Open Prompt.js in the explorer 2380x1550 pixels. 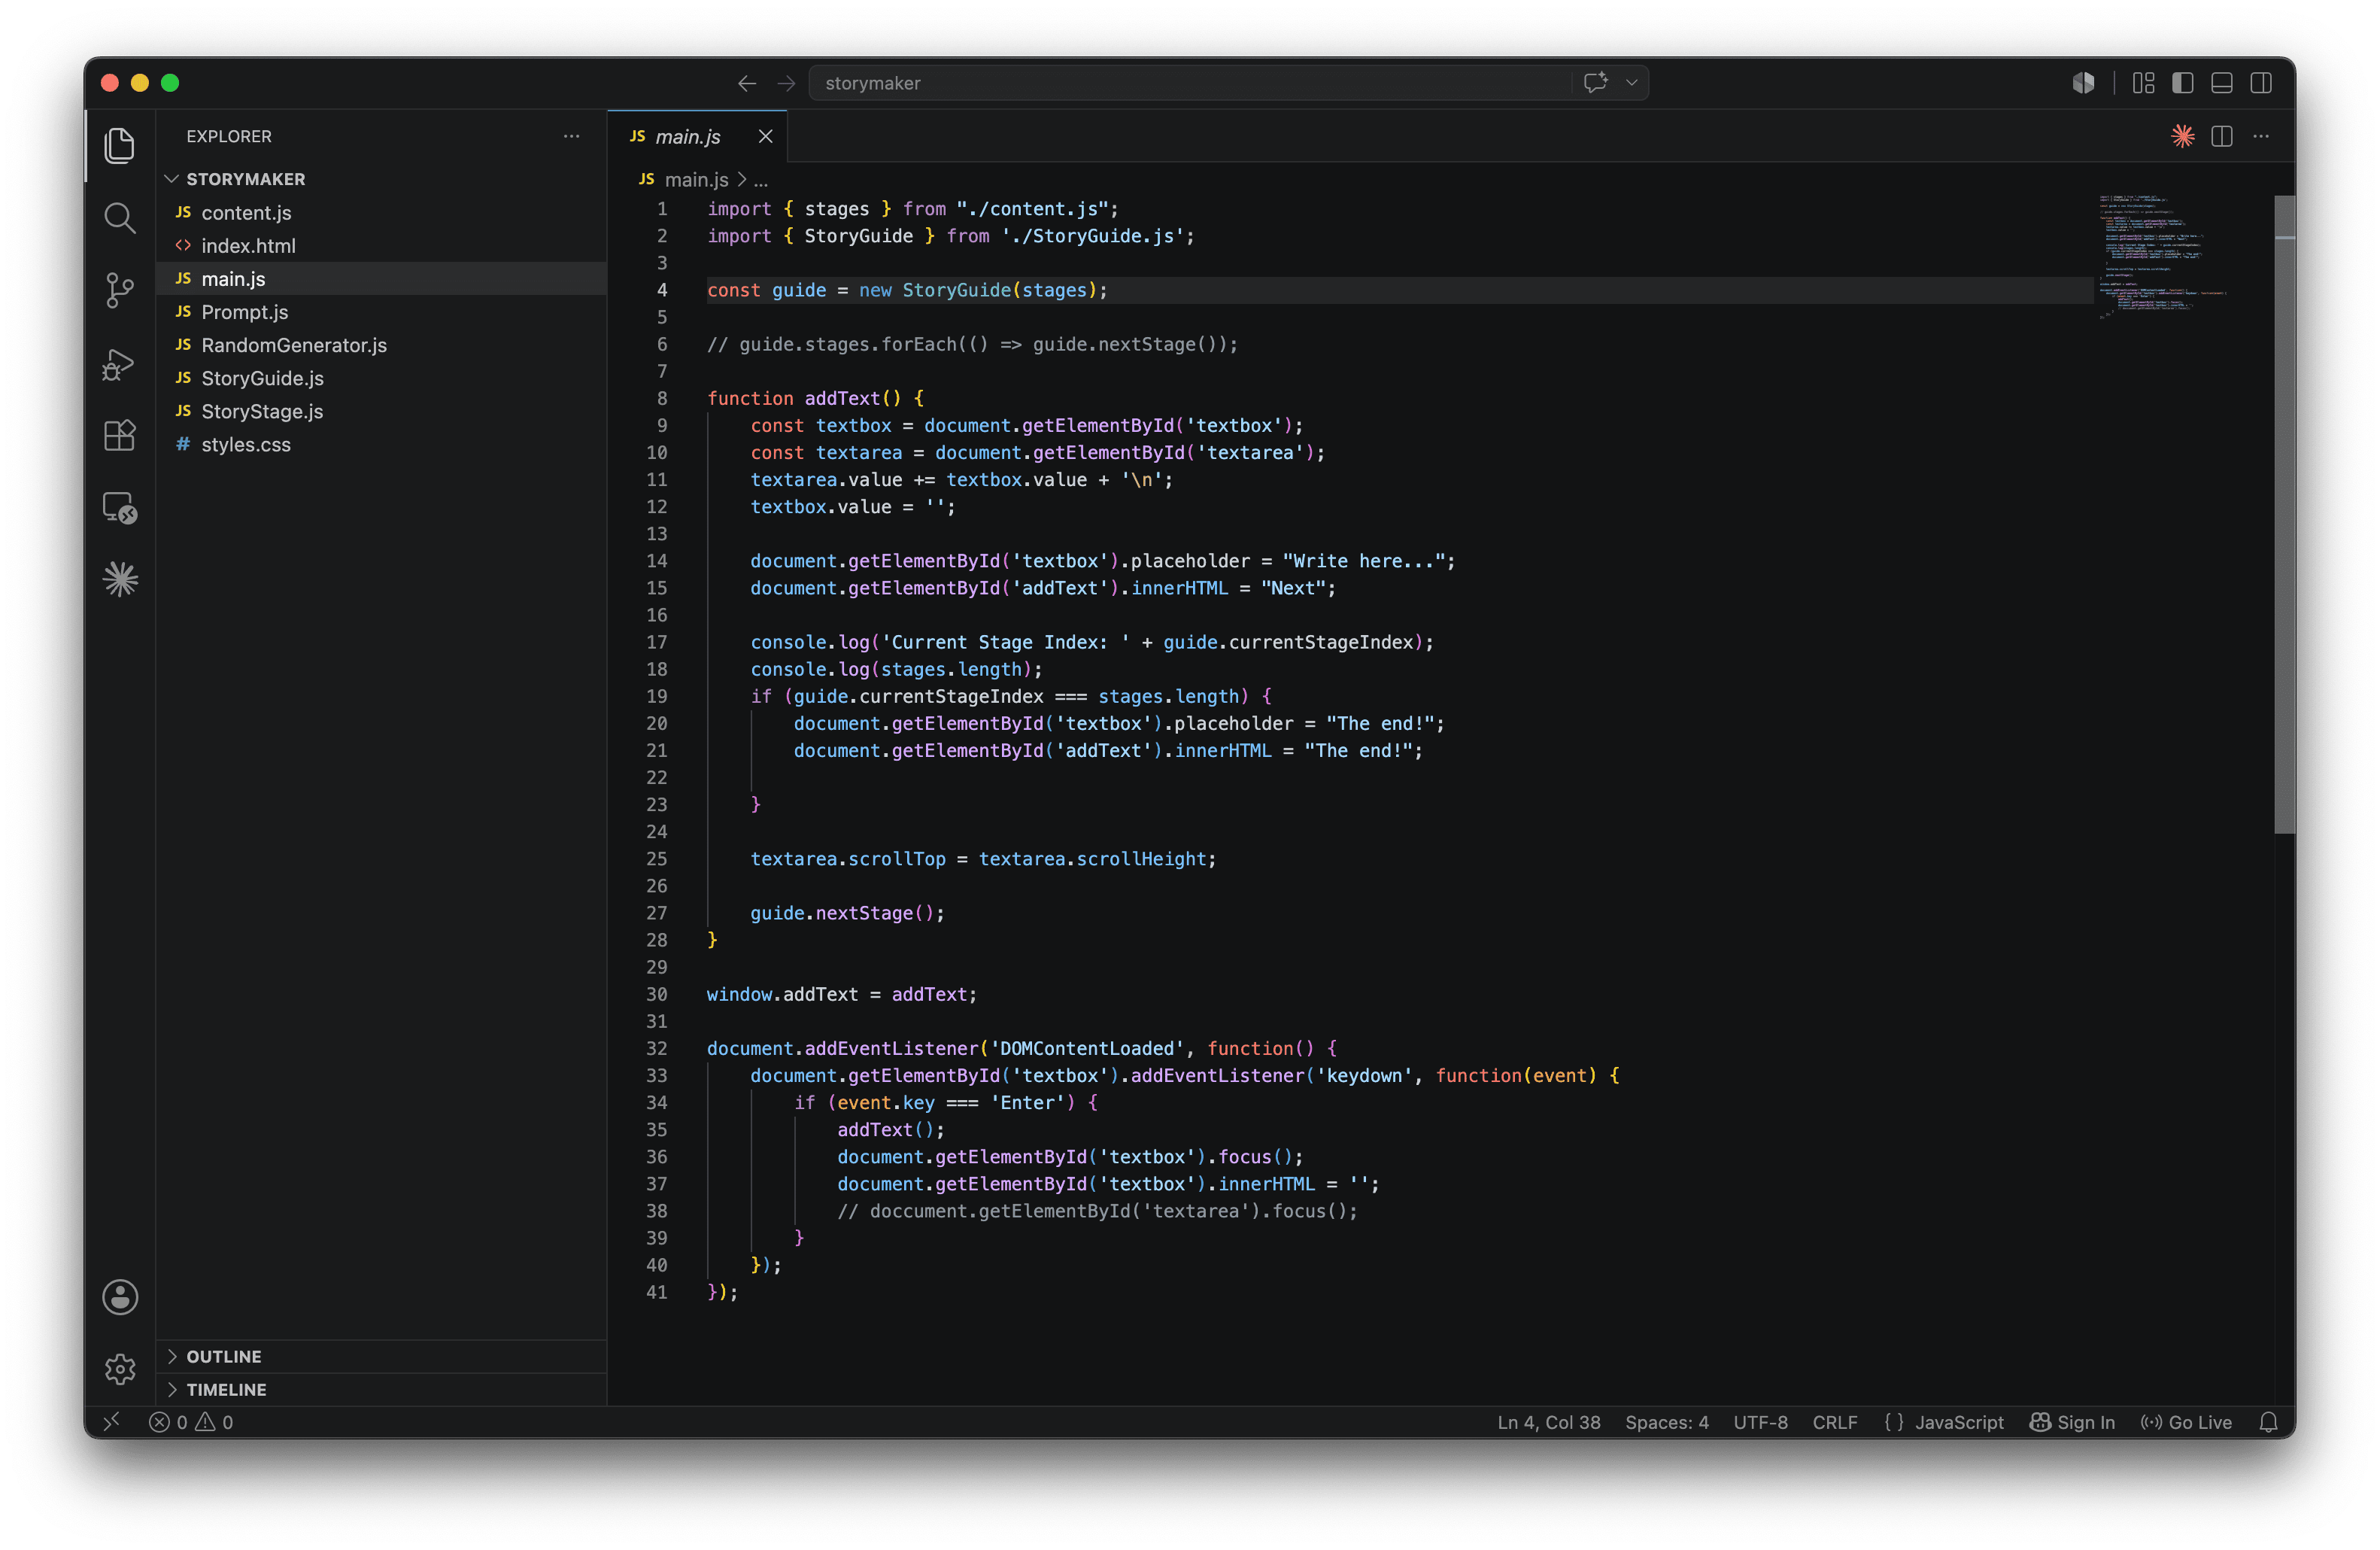pos(382,312)
